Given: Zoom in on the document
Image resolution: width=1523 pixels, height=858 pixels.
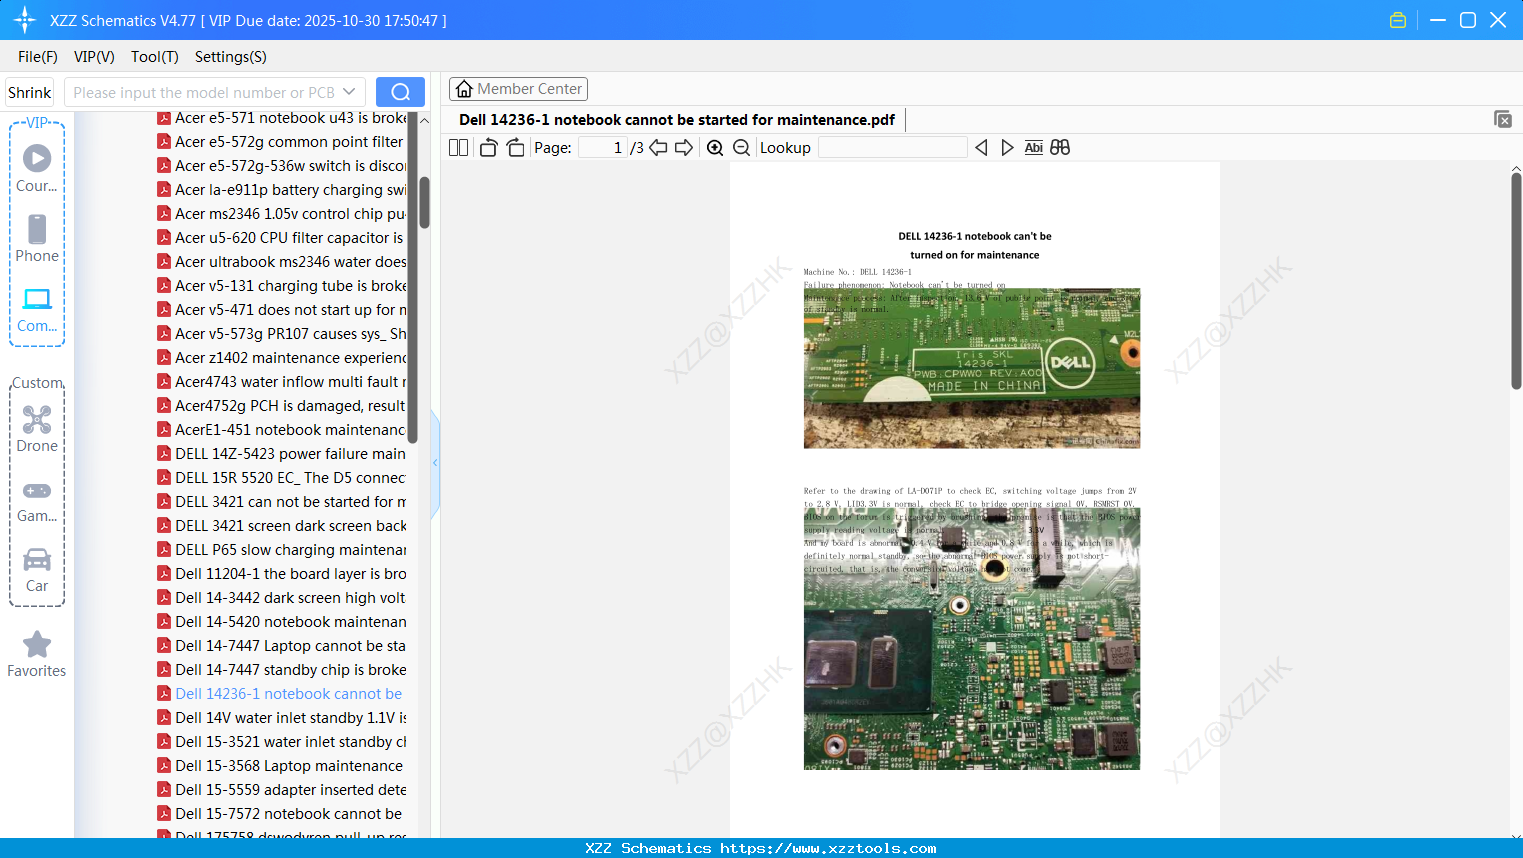Looking at the screenshot, I should [715, 148].
